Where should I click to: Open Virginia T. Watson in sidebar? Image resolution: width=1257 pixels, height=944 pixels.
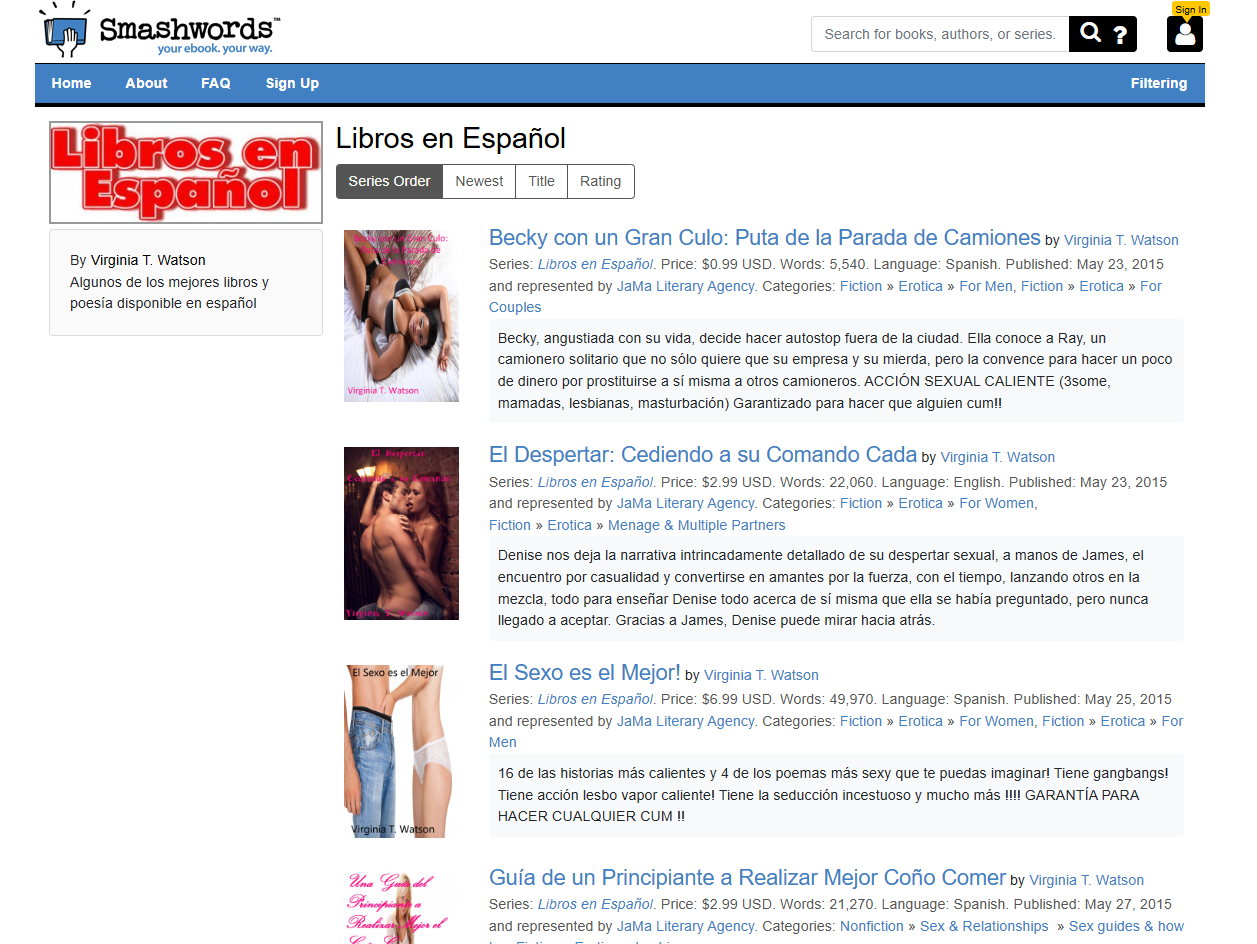(x=148, y=260)
